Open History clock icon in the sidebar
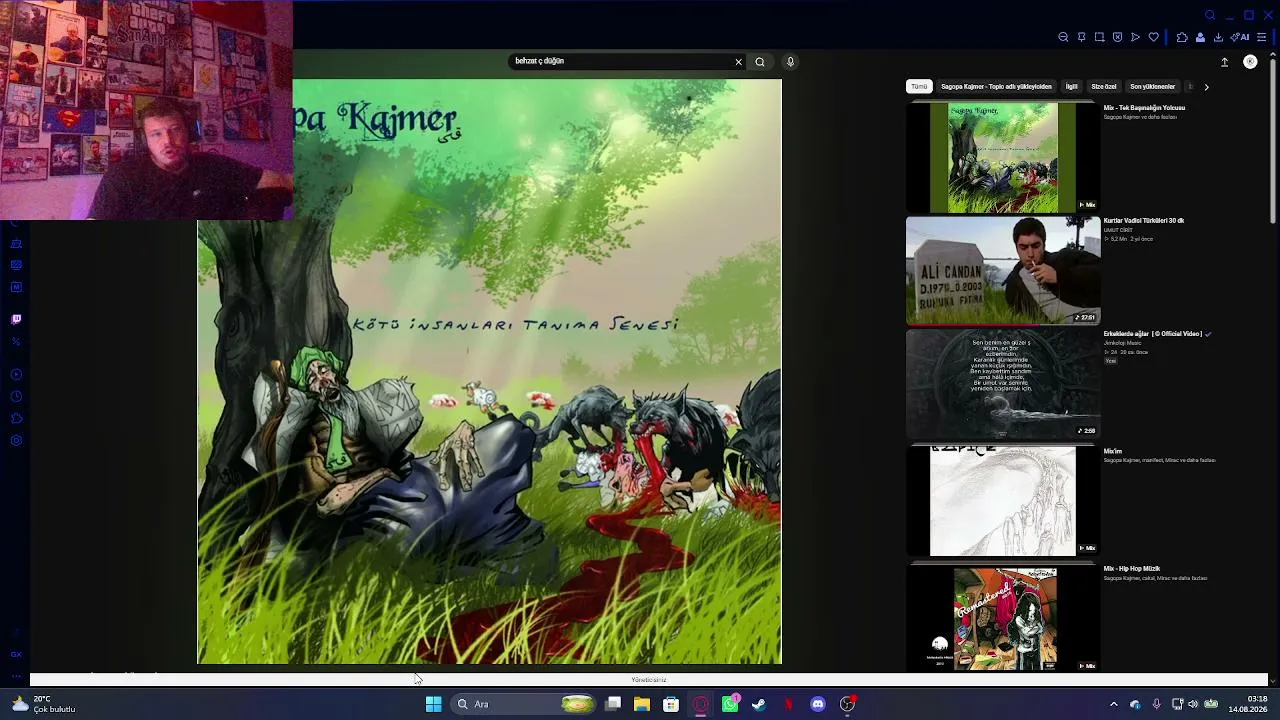Viewport: 1280px width, 720px height. pyautogui.click(x=16, y=397)
